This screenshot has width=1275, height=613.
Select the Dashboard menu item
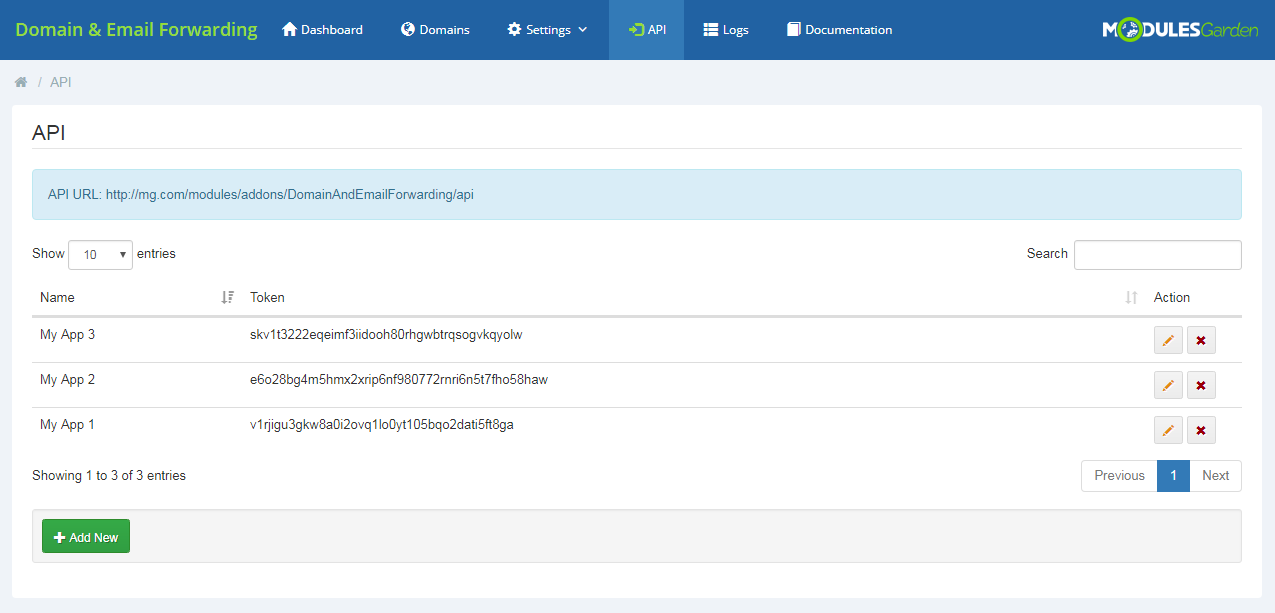[322, 29]
